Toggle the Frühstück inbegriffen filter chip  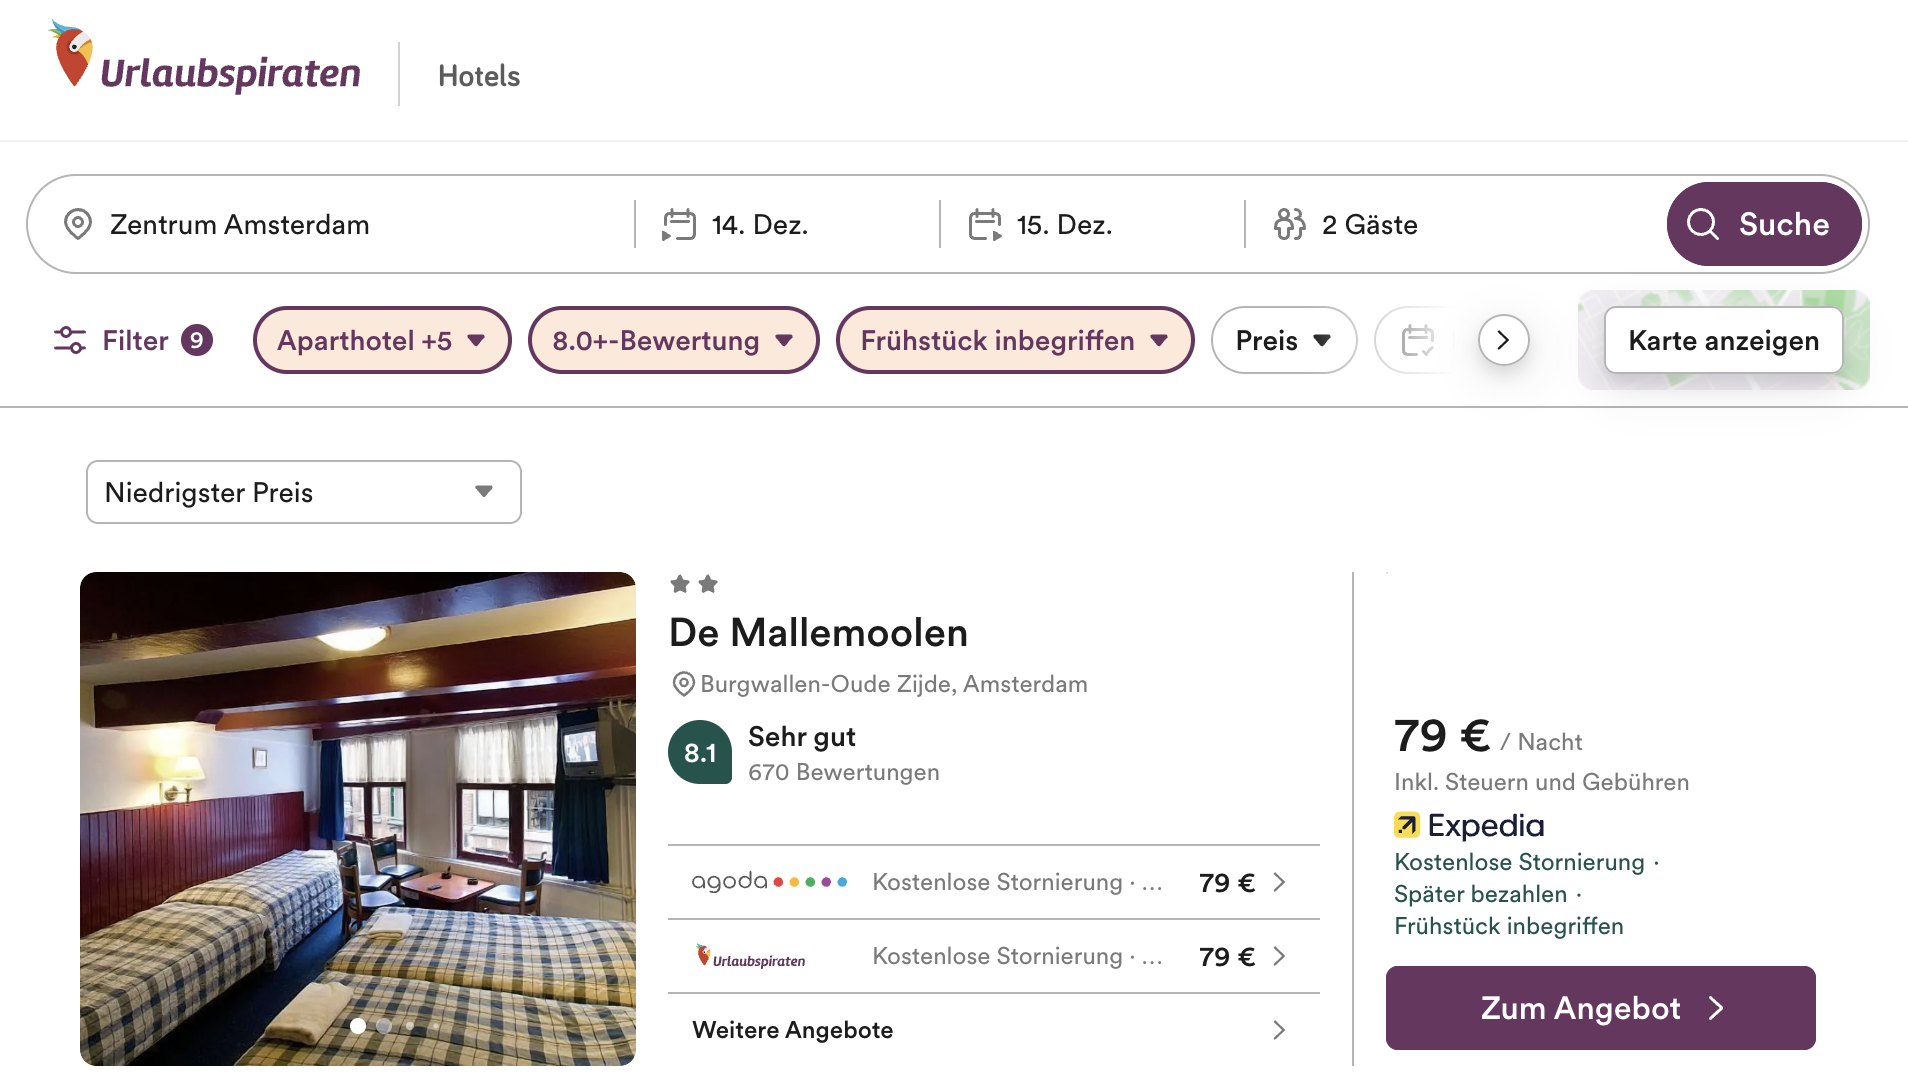[1014, 341]
